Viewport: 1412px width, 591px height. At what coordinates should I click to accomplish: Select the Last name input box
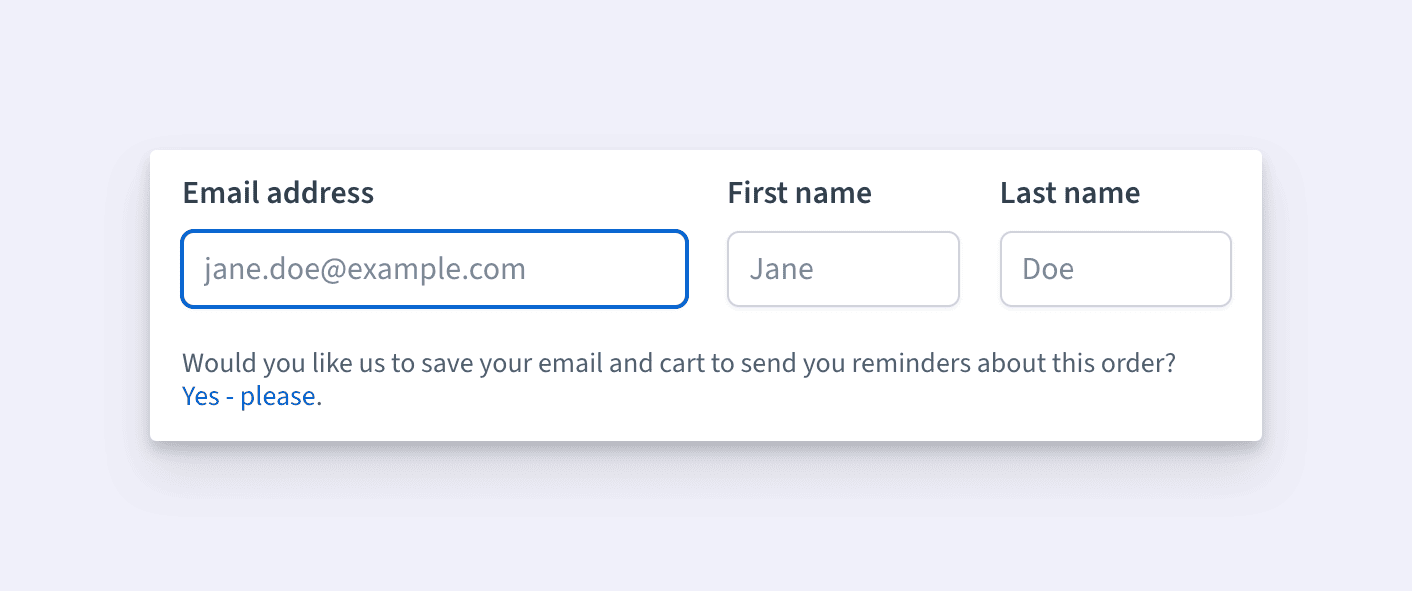pos(1115,269)
